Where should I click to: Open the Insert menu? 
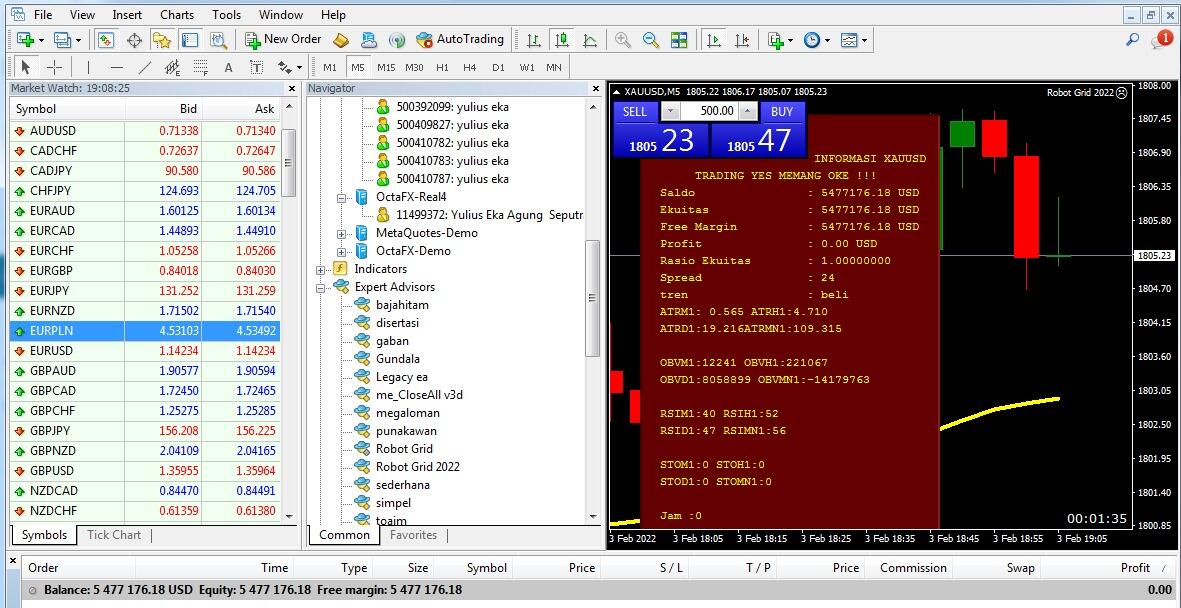(x=127, y=14)
